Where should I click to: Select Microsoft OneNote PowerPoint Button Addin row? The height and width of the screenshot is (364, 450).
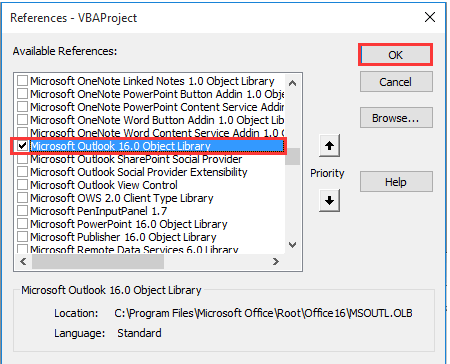157,94
